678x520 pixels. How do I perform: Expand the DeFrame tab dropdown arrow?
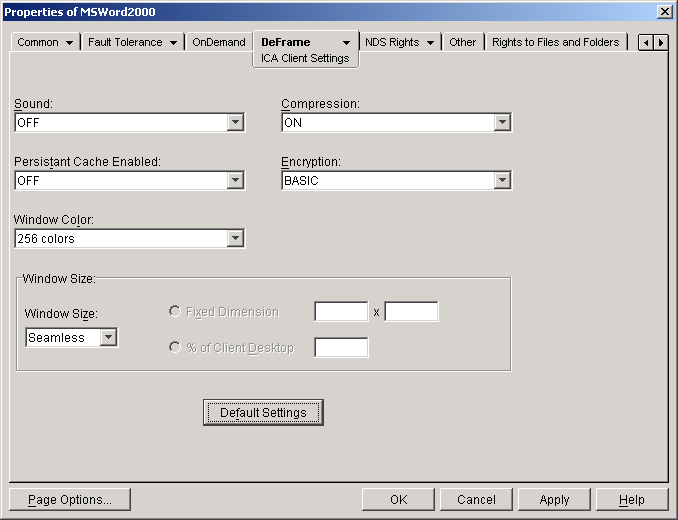(346, 43)
